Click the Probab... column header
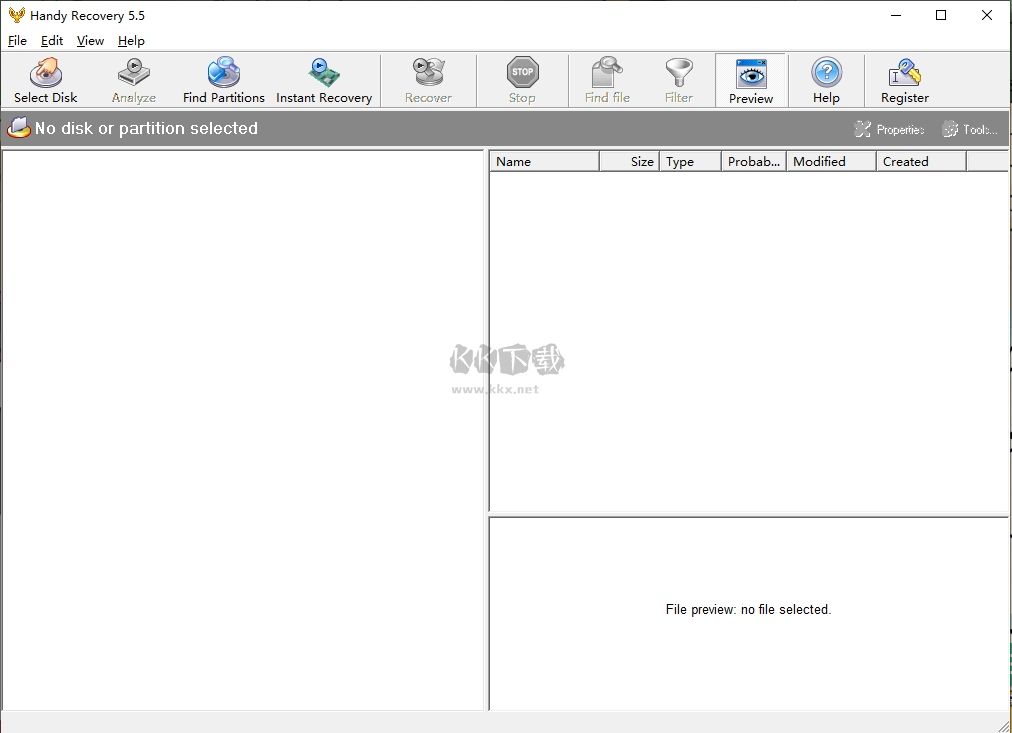 pos(754,161)
